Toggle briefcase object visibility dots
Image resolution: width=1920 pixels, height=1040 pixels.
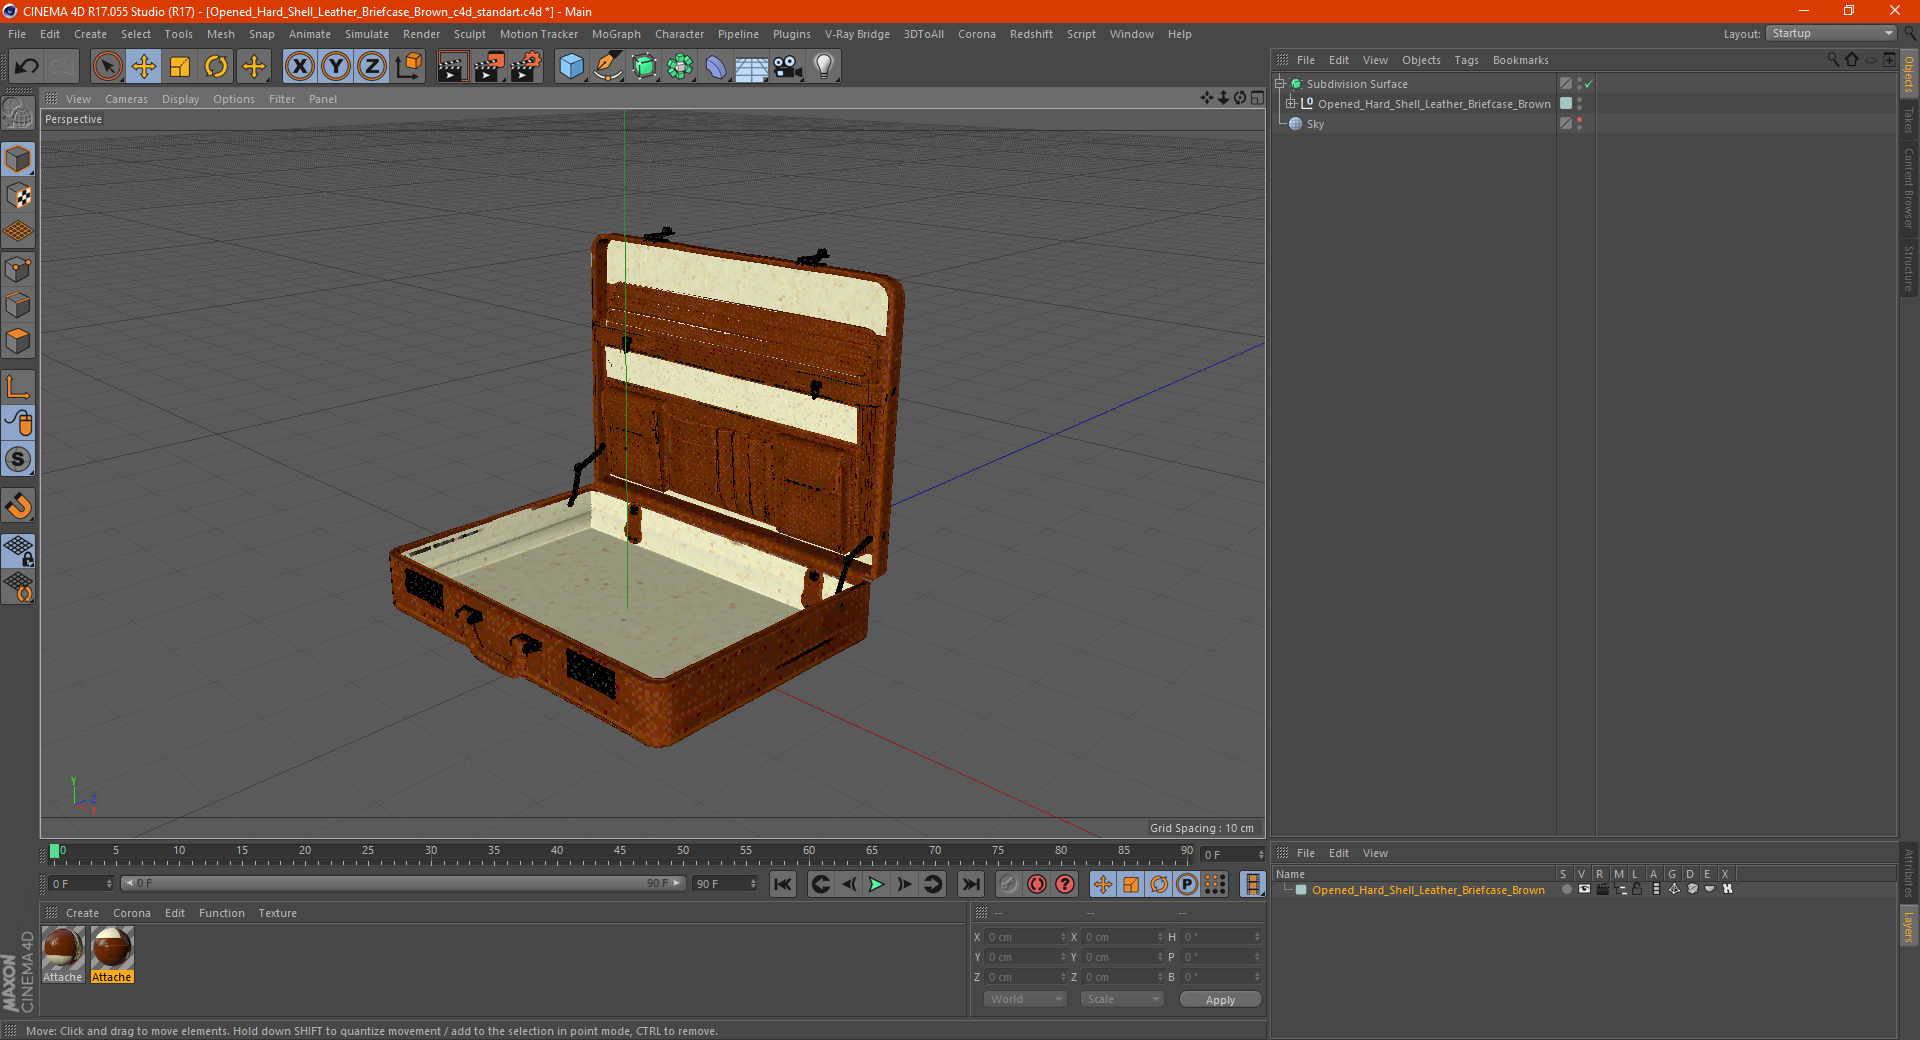1579,103
